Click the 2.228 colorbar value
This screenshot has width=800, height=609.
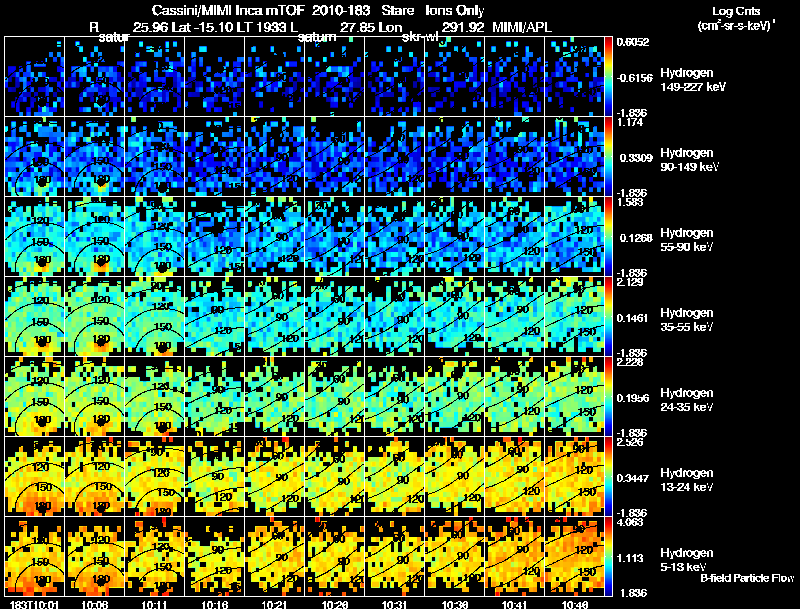point(630,362)
